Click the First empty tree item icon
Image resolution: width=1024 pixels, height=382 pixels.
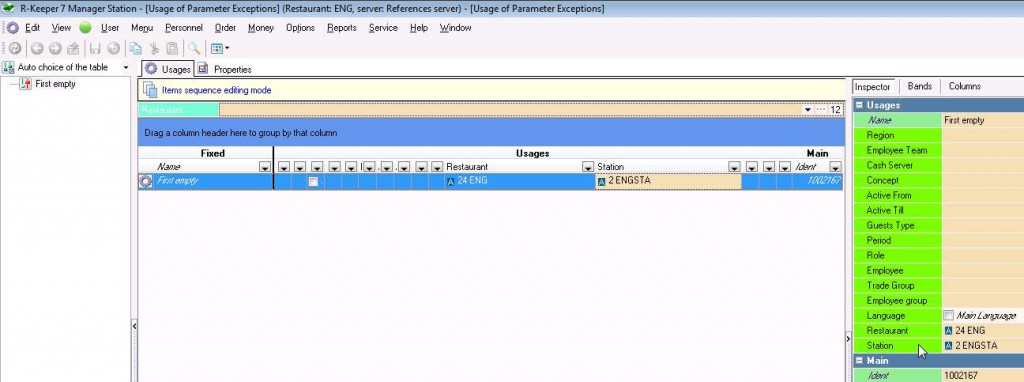pos(25,84)
